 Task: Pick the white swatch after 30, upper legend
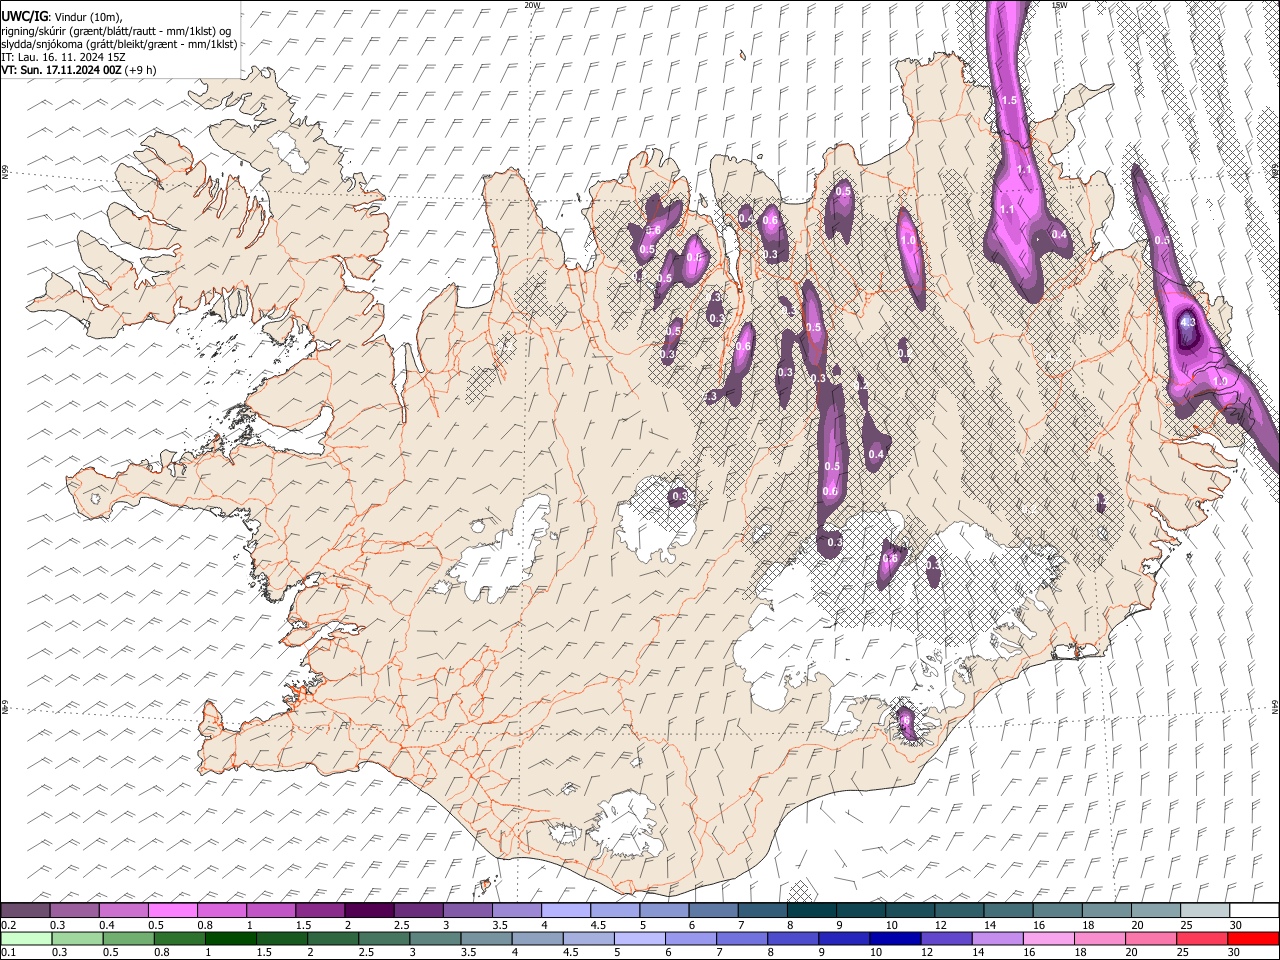1254,911
